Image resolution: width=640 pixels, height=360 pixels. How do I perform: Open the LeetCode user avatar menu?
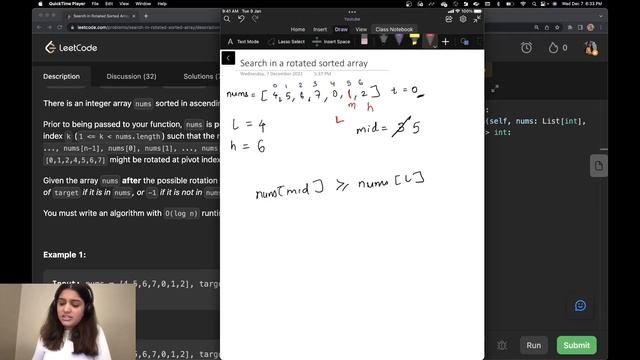click(x=591, y=48)
